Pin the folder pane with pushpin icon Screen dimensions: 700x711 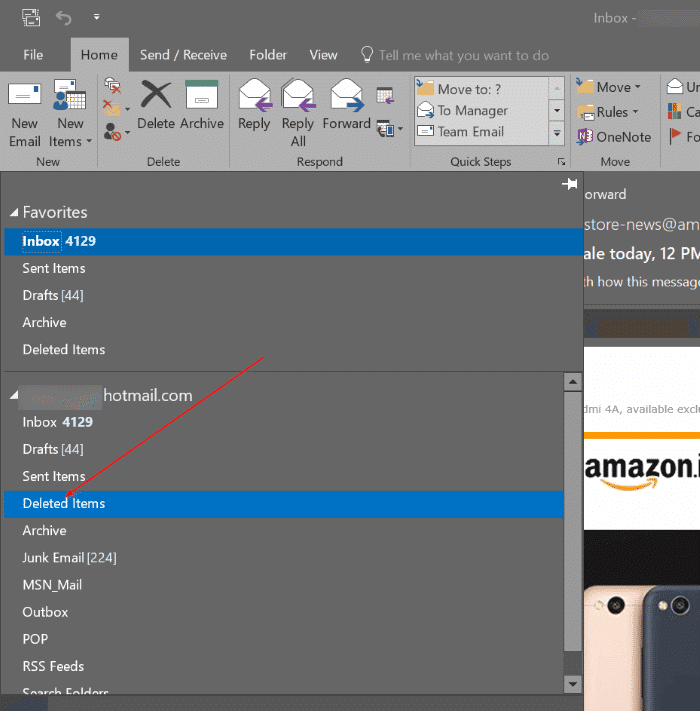570,184
